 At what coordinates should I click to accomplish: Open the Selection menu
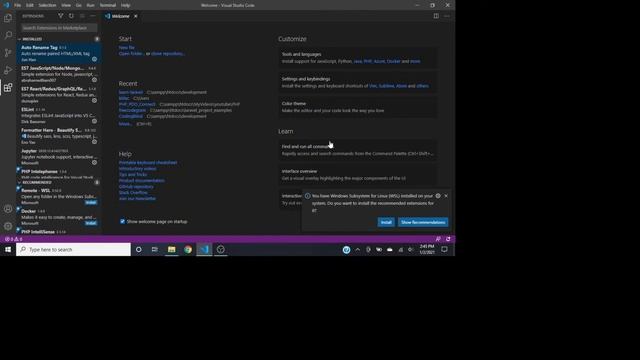[47, 5]
